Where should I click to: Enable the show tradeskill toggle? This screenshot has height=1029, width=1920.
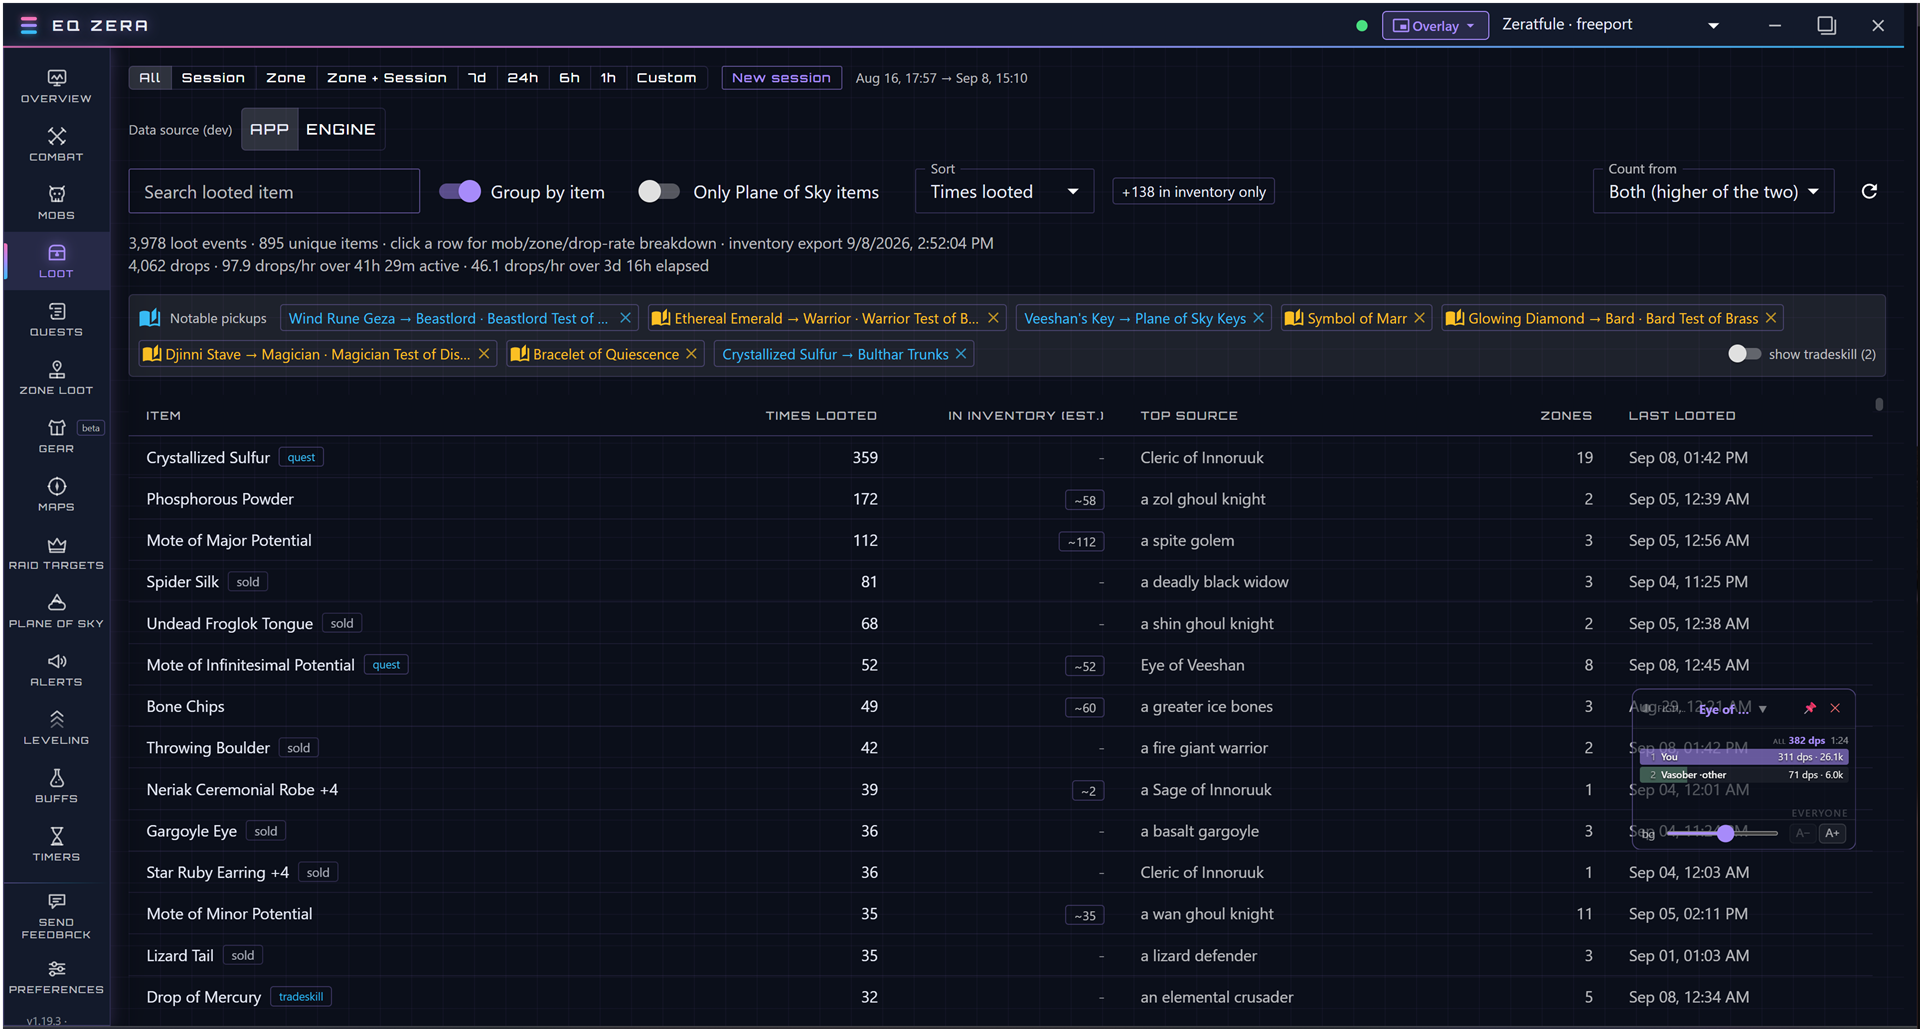pyautogui.click(x=1744, y=354)
